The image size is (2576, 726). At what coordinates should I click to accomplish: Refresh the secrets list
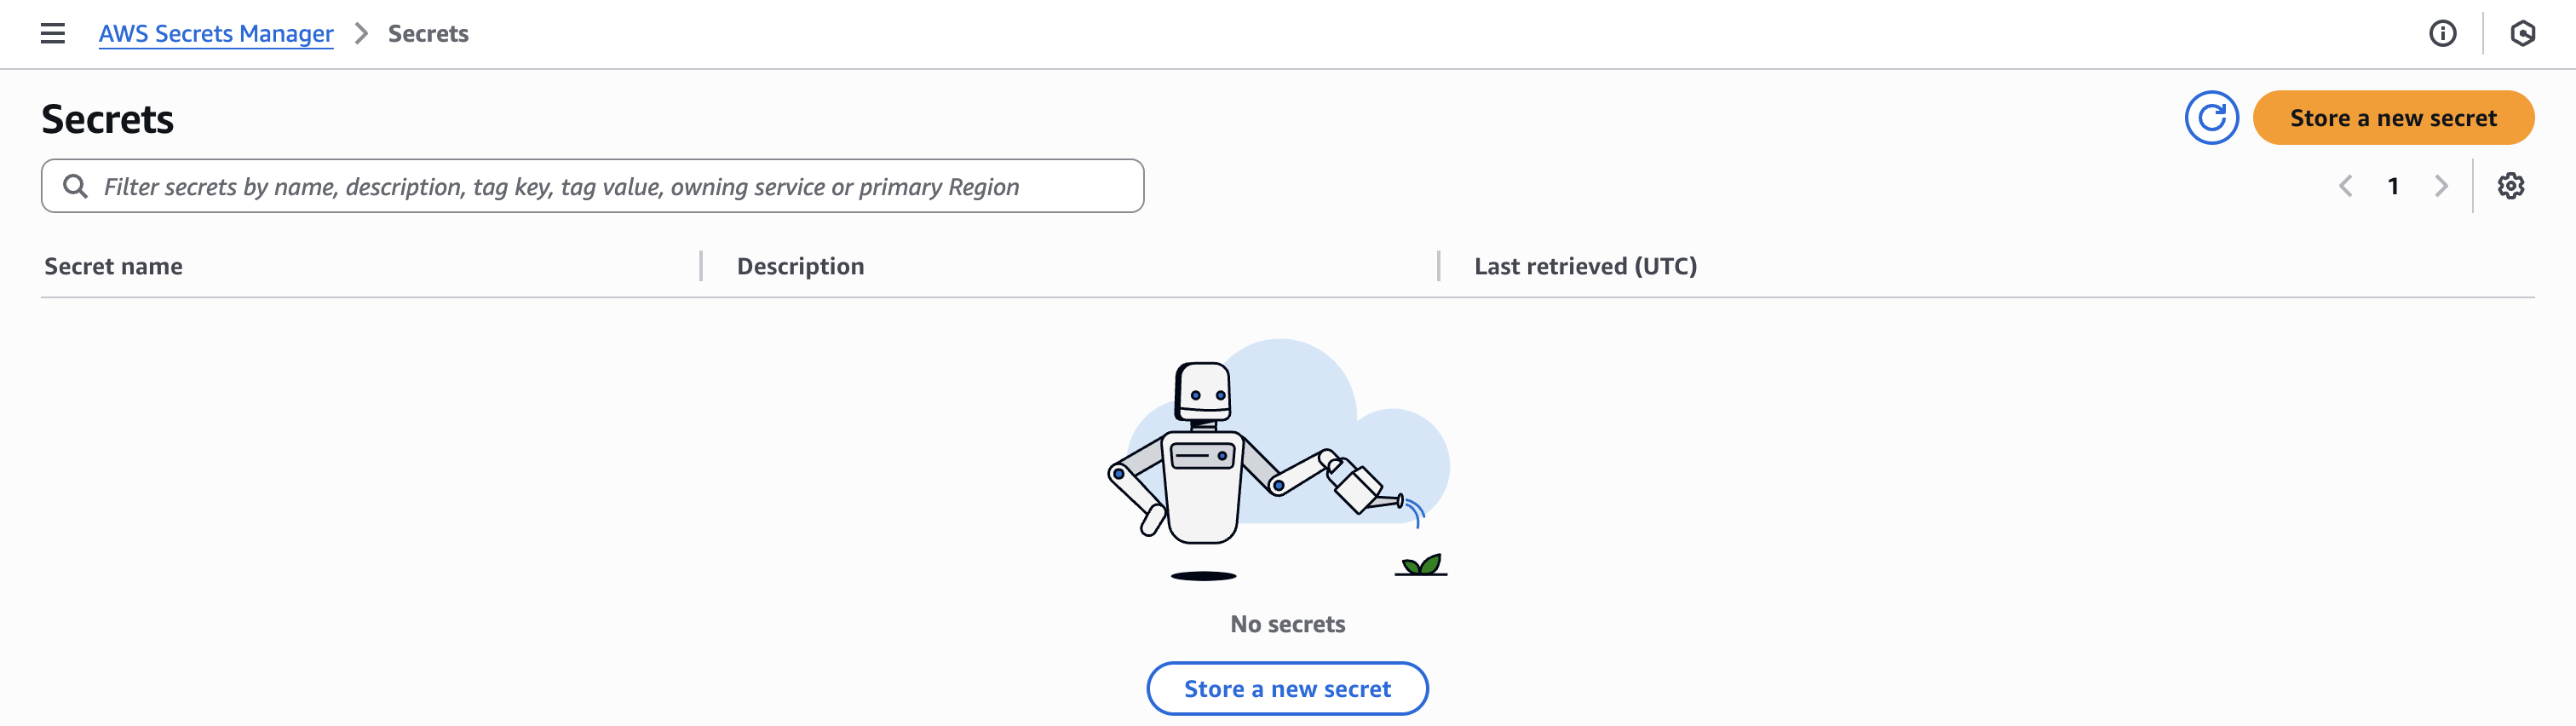coord(2211,118)
